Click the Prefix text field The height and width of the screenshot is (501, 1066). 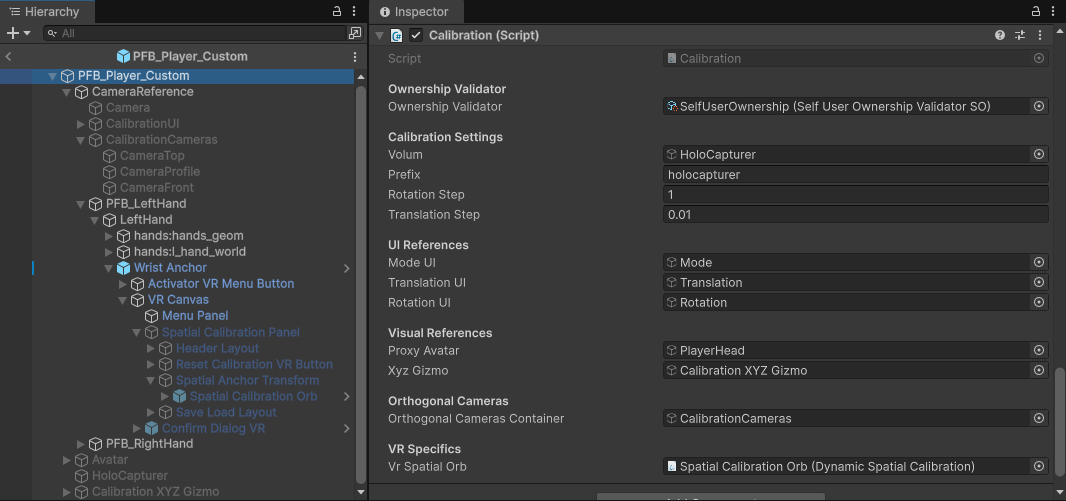(855, 175)
